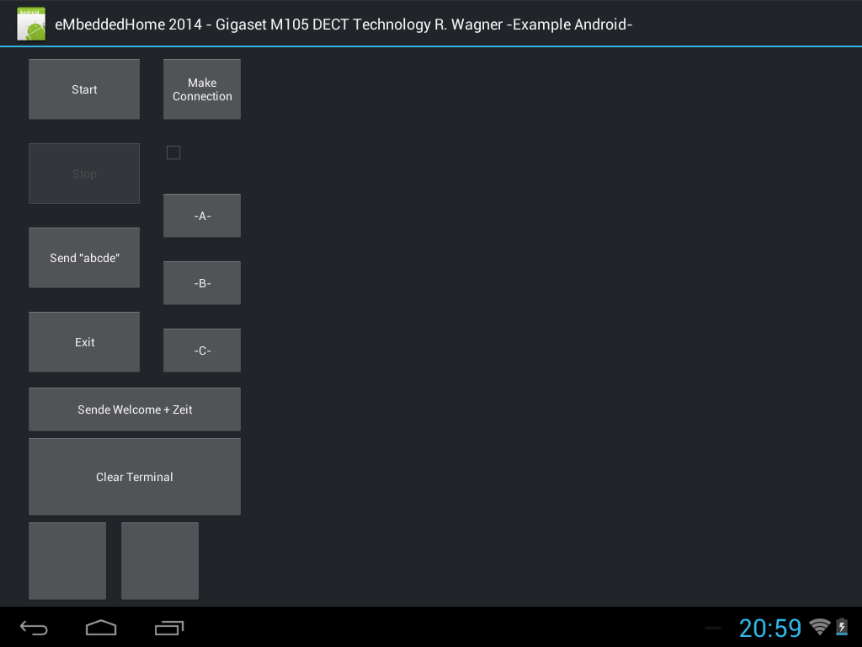The height and width of the screenshot is (647, 862).
Task: Tap the 20:59 clock in status bar
Action: [x=770, y=628]
